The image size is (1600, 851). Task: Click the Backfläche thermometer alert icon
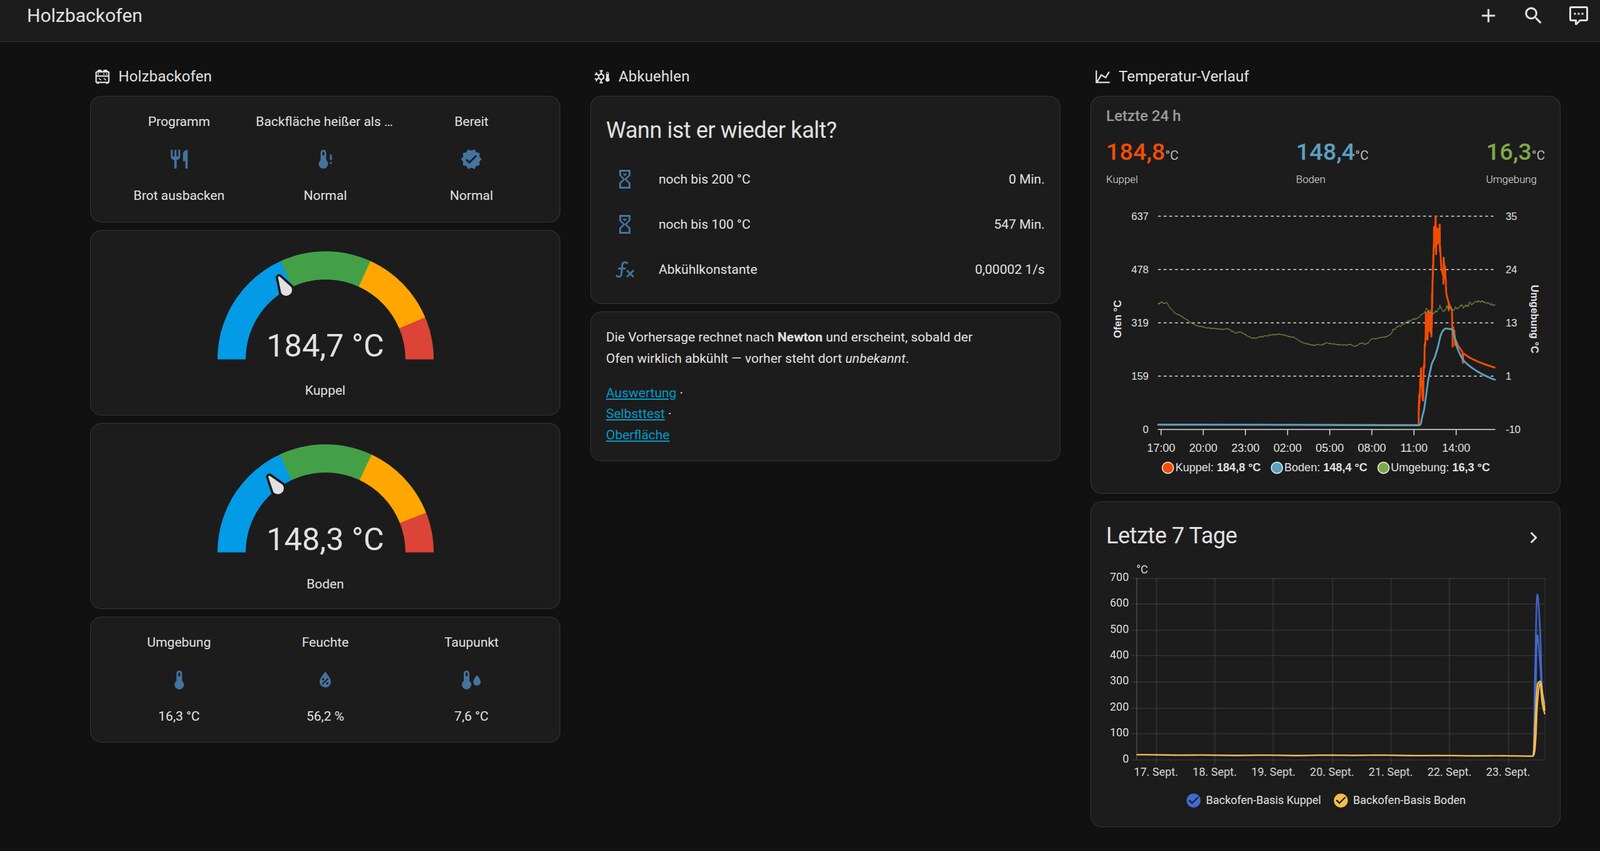325,159
